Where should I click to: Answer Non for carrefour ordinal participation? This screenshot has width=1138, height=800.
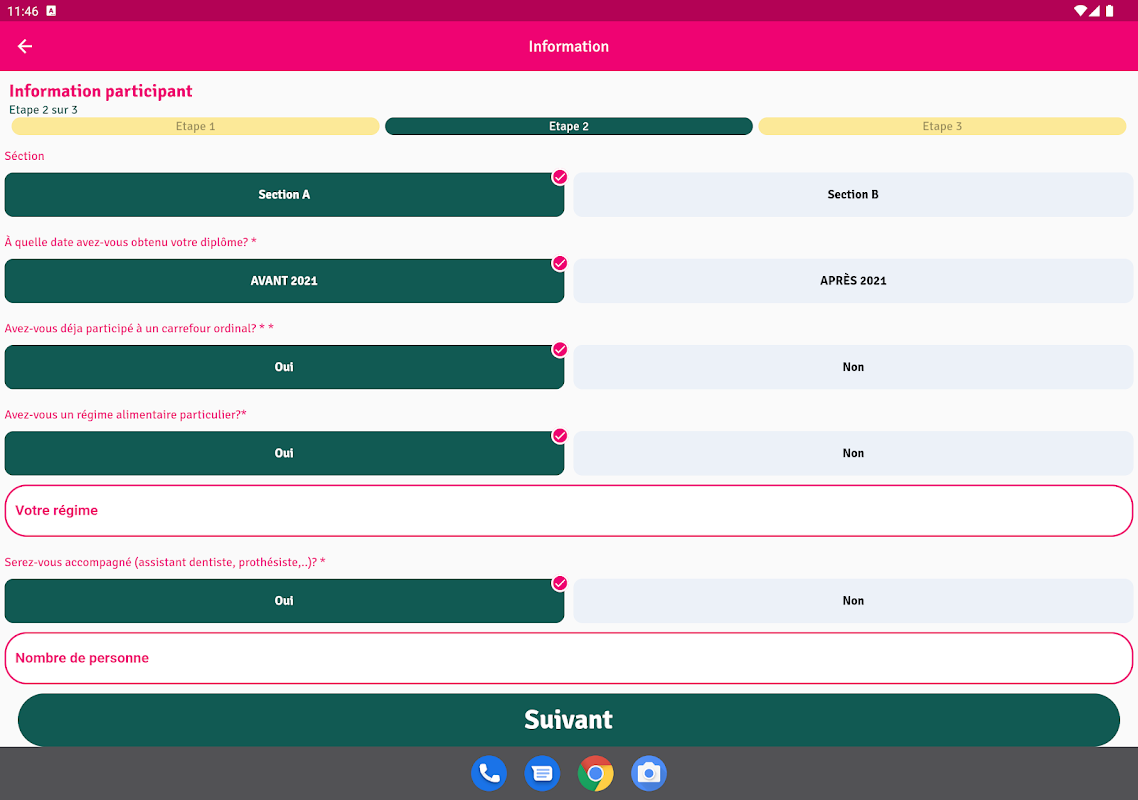pos(853,367)
